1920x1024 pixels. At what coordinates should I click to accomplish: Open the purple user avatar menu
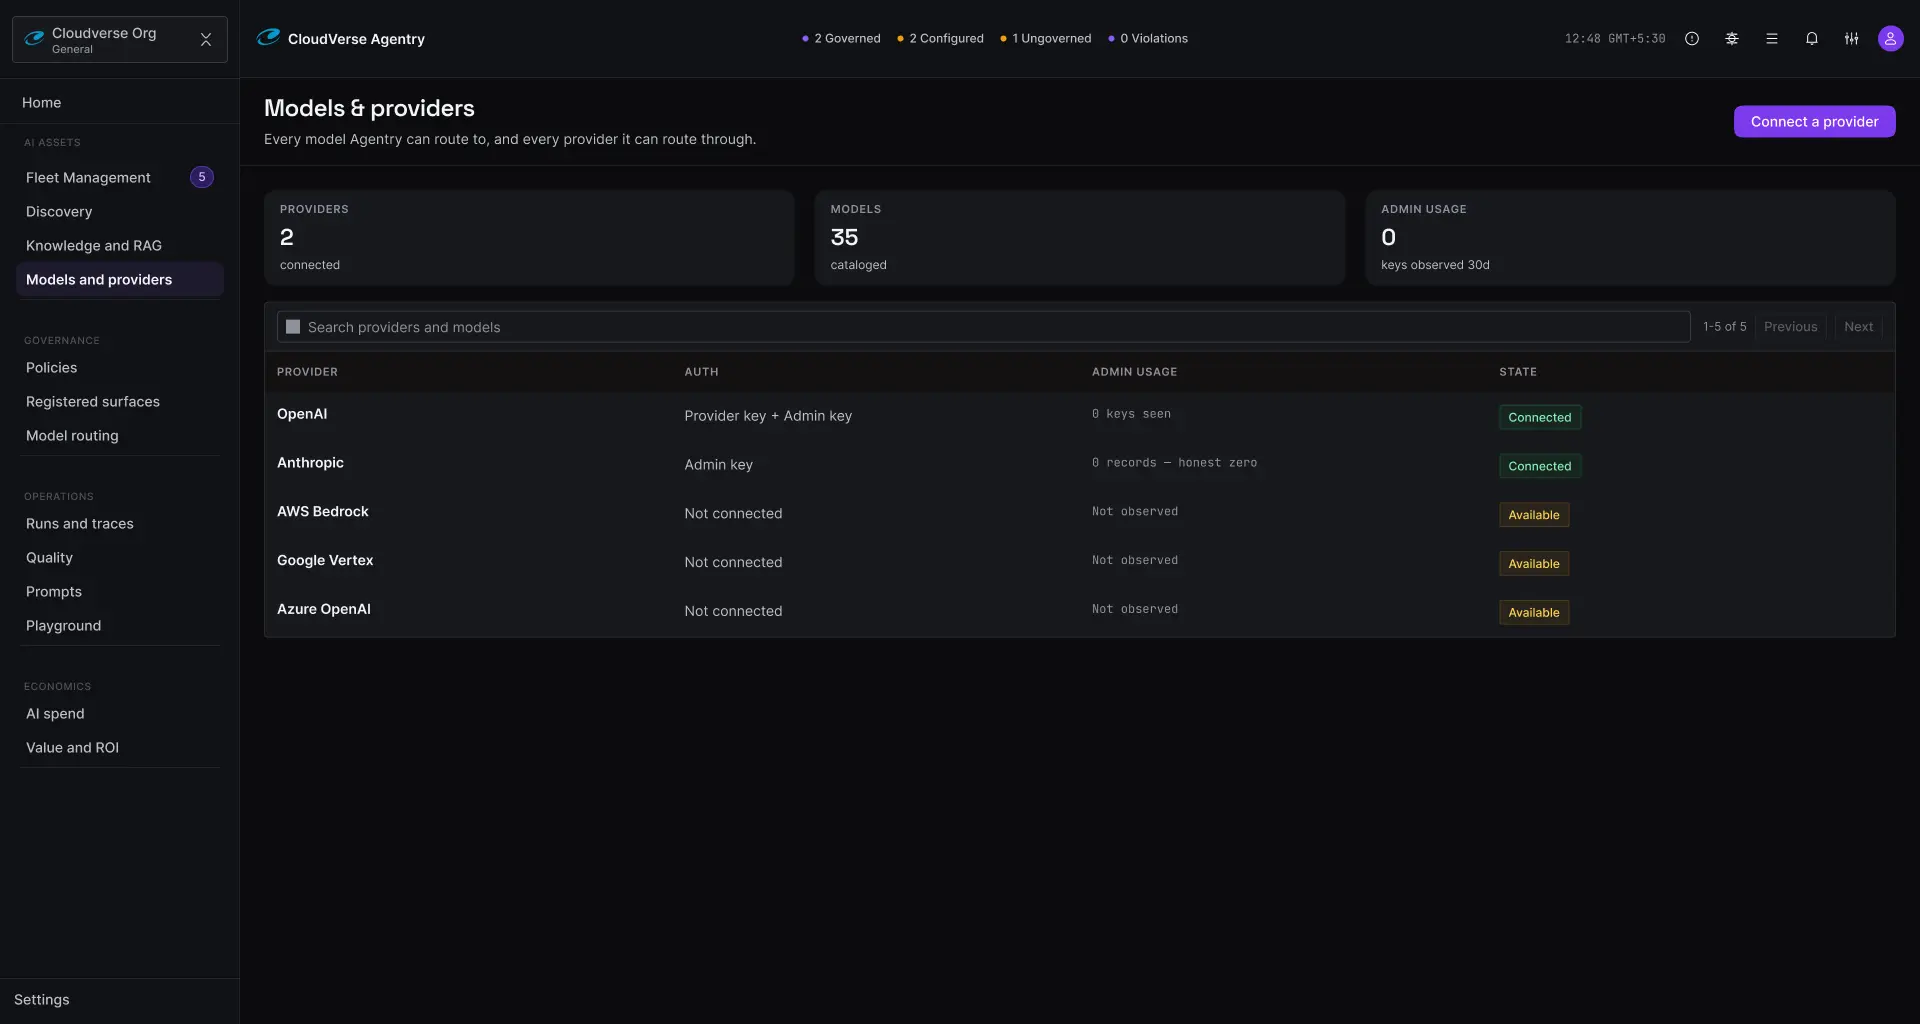tap(1890, 39)
